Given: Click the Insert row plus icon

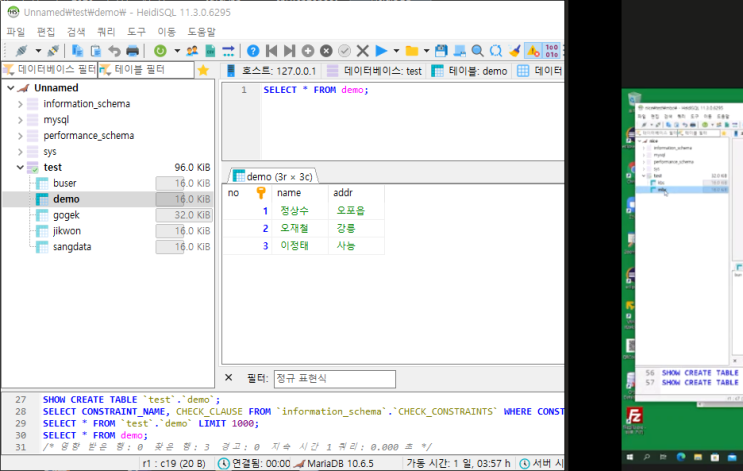Looking at the screenshot, I should tap(308, 50).
